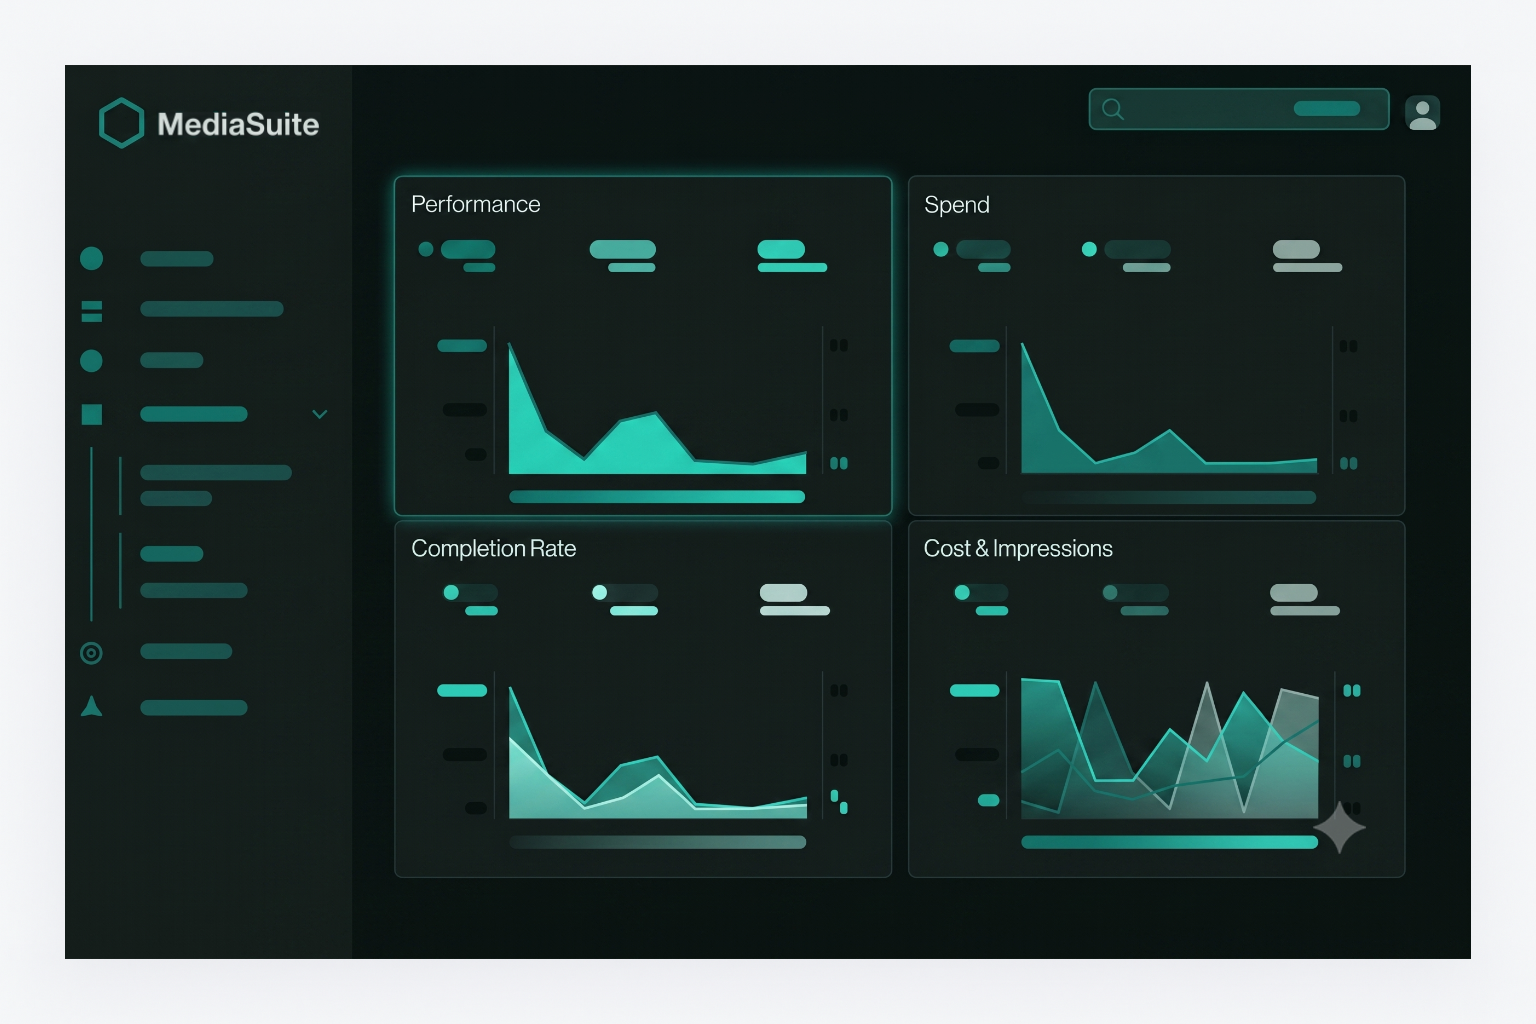The image size is (1536, 1024).
Task: Open the arrowhead icon at the sidebar bottom
Action: [x=91, y=707]
